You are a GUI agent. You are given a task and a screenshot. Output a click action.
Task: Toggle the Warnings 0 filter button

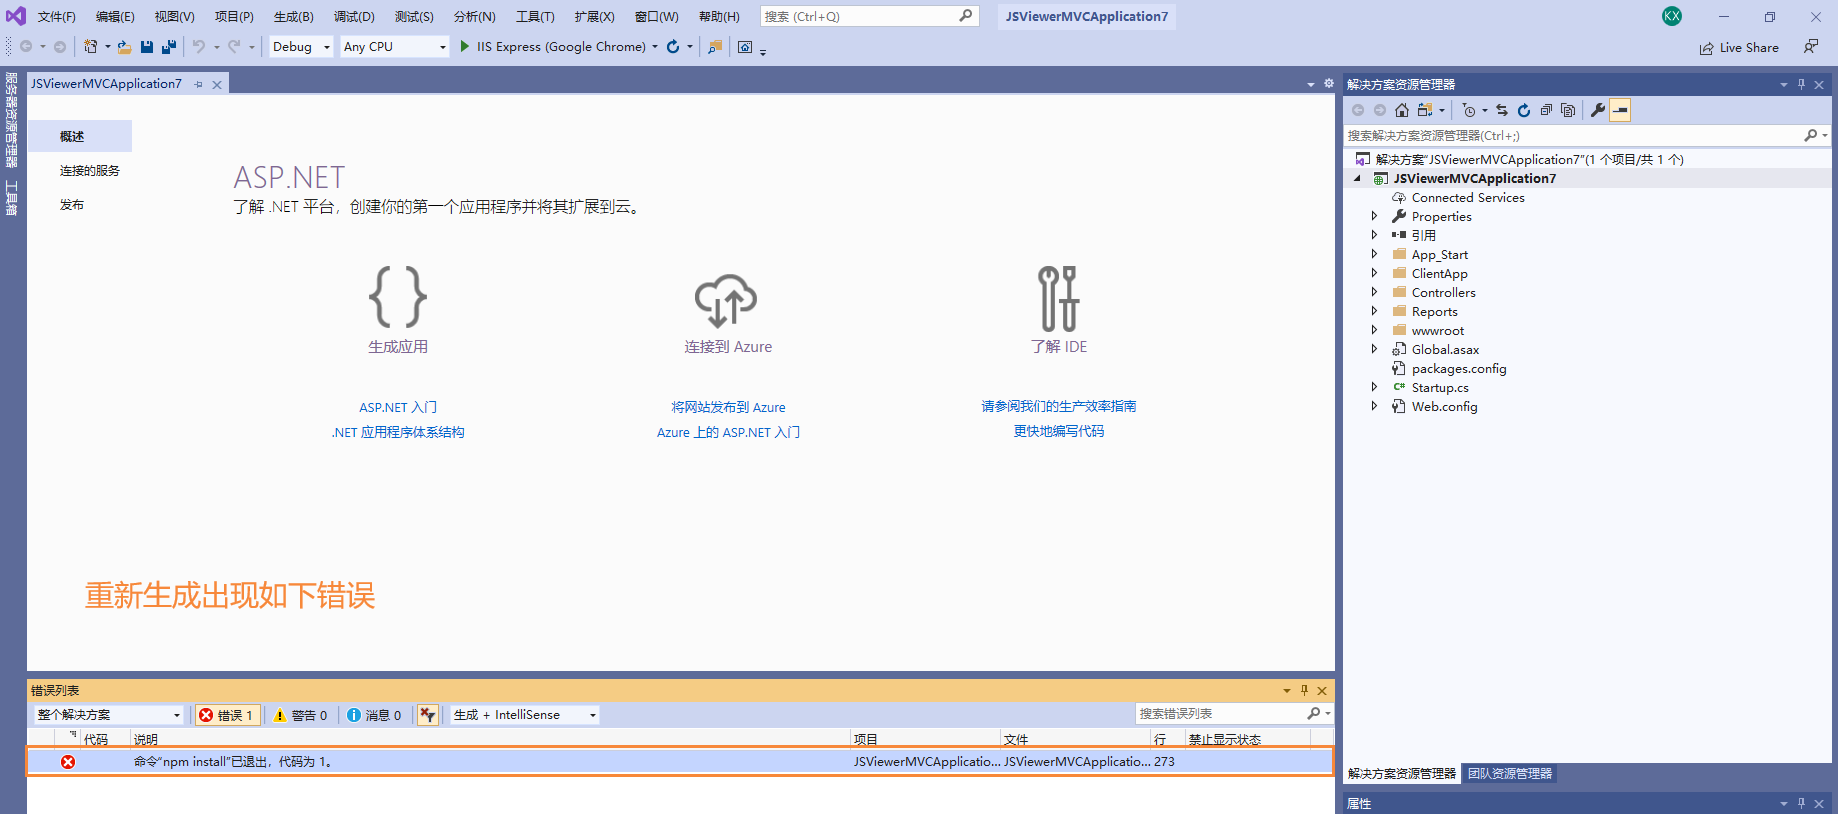(301, 715)
